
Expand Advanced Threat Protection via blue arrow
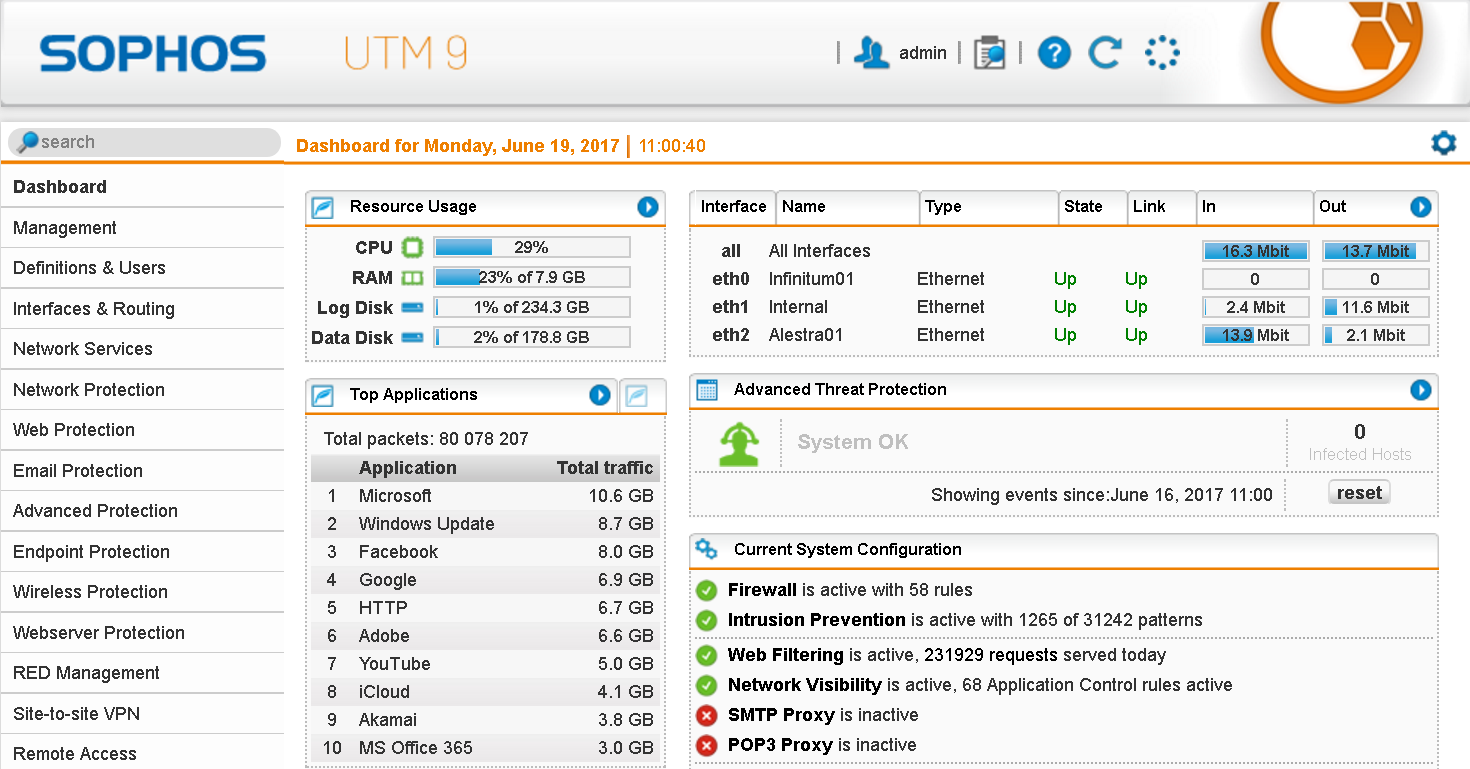point(1421,390)
